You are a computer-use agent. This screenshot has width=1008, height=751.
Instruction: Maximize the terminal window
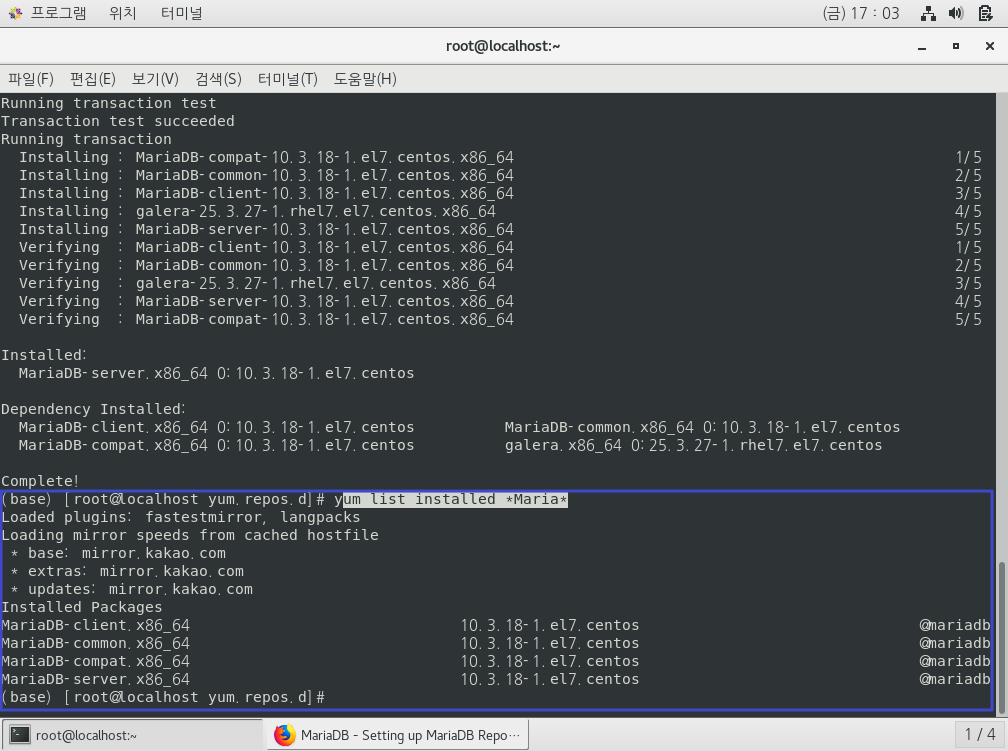click(x=956, y=46)
